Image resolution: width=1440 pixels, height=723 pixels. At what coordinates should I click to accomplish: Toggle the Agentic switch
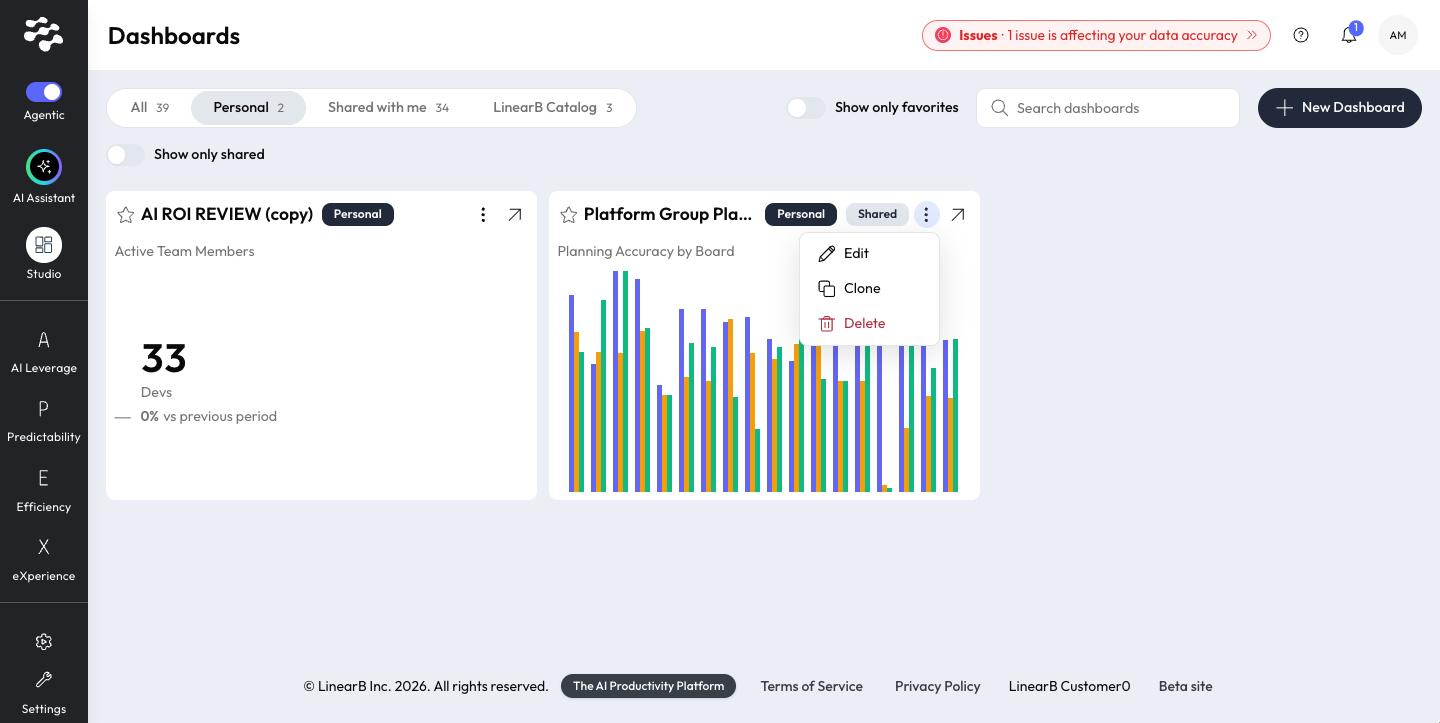[44, 92]
